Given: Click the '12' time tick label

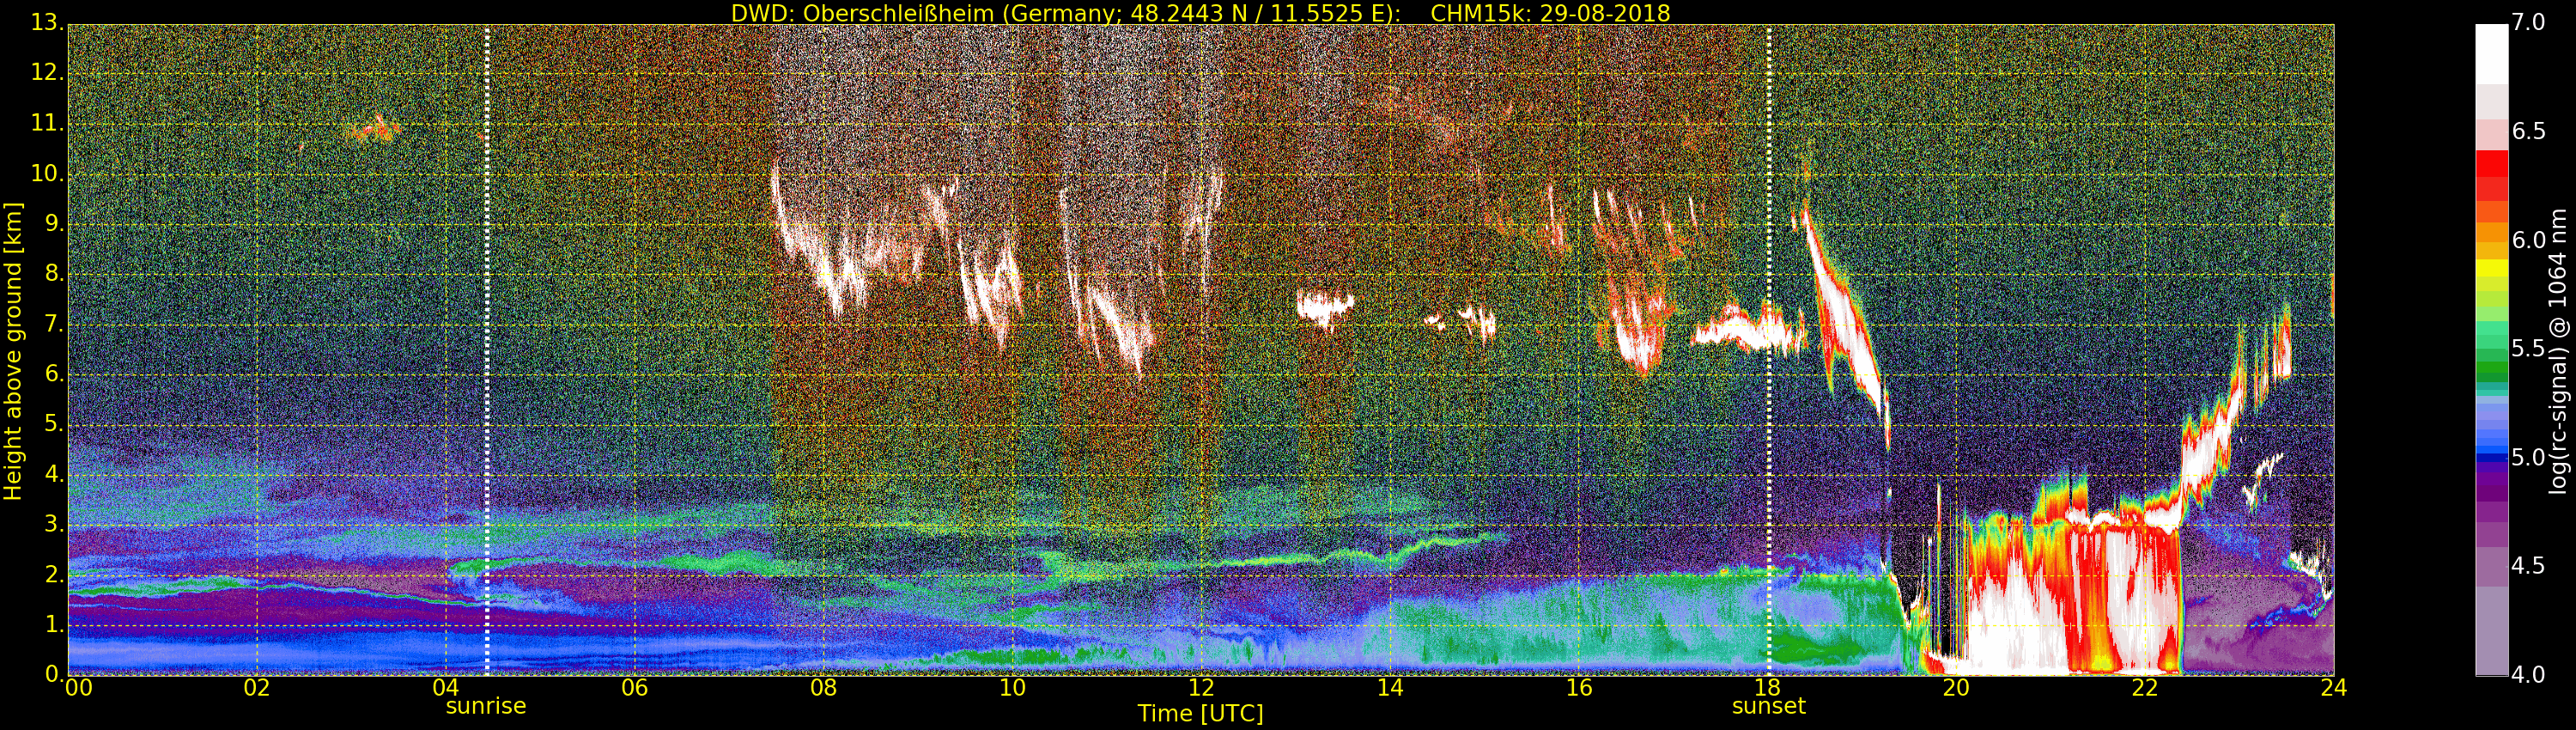Looking at the screenshot, I should click(x=1201, y=687).
